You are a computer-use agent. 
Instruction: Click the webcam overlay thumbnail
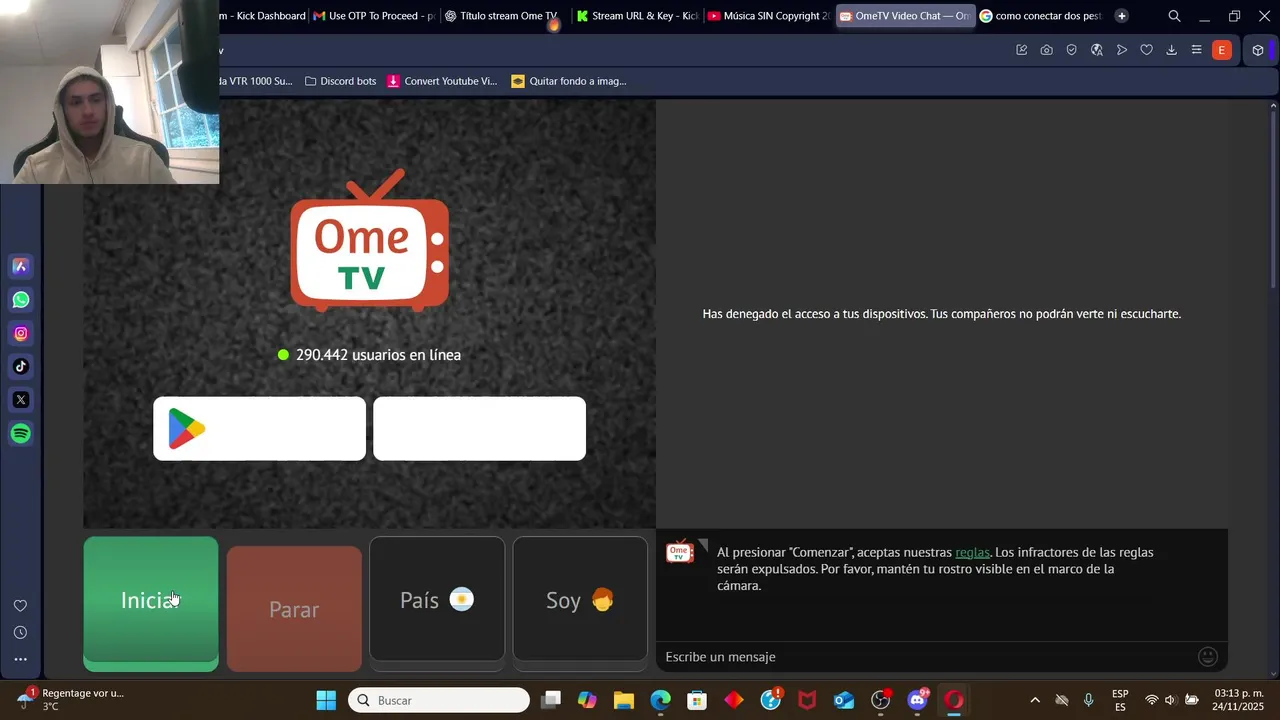109,92
